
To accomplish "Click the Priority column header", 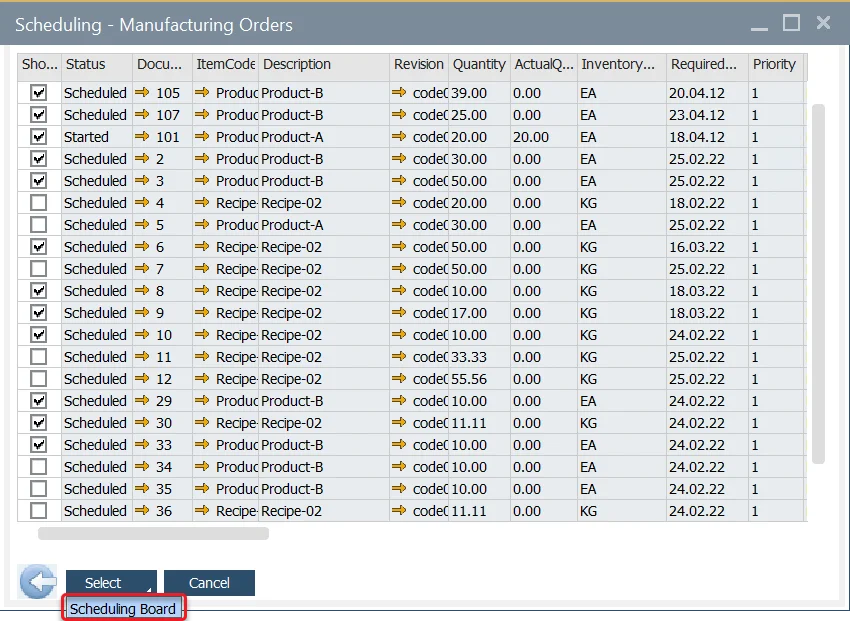I will tap(773, 66).
